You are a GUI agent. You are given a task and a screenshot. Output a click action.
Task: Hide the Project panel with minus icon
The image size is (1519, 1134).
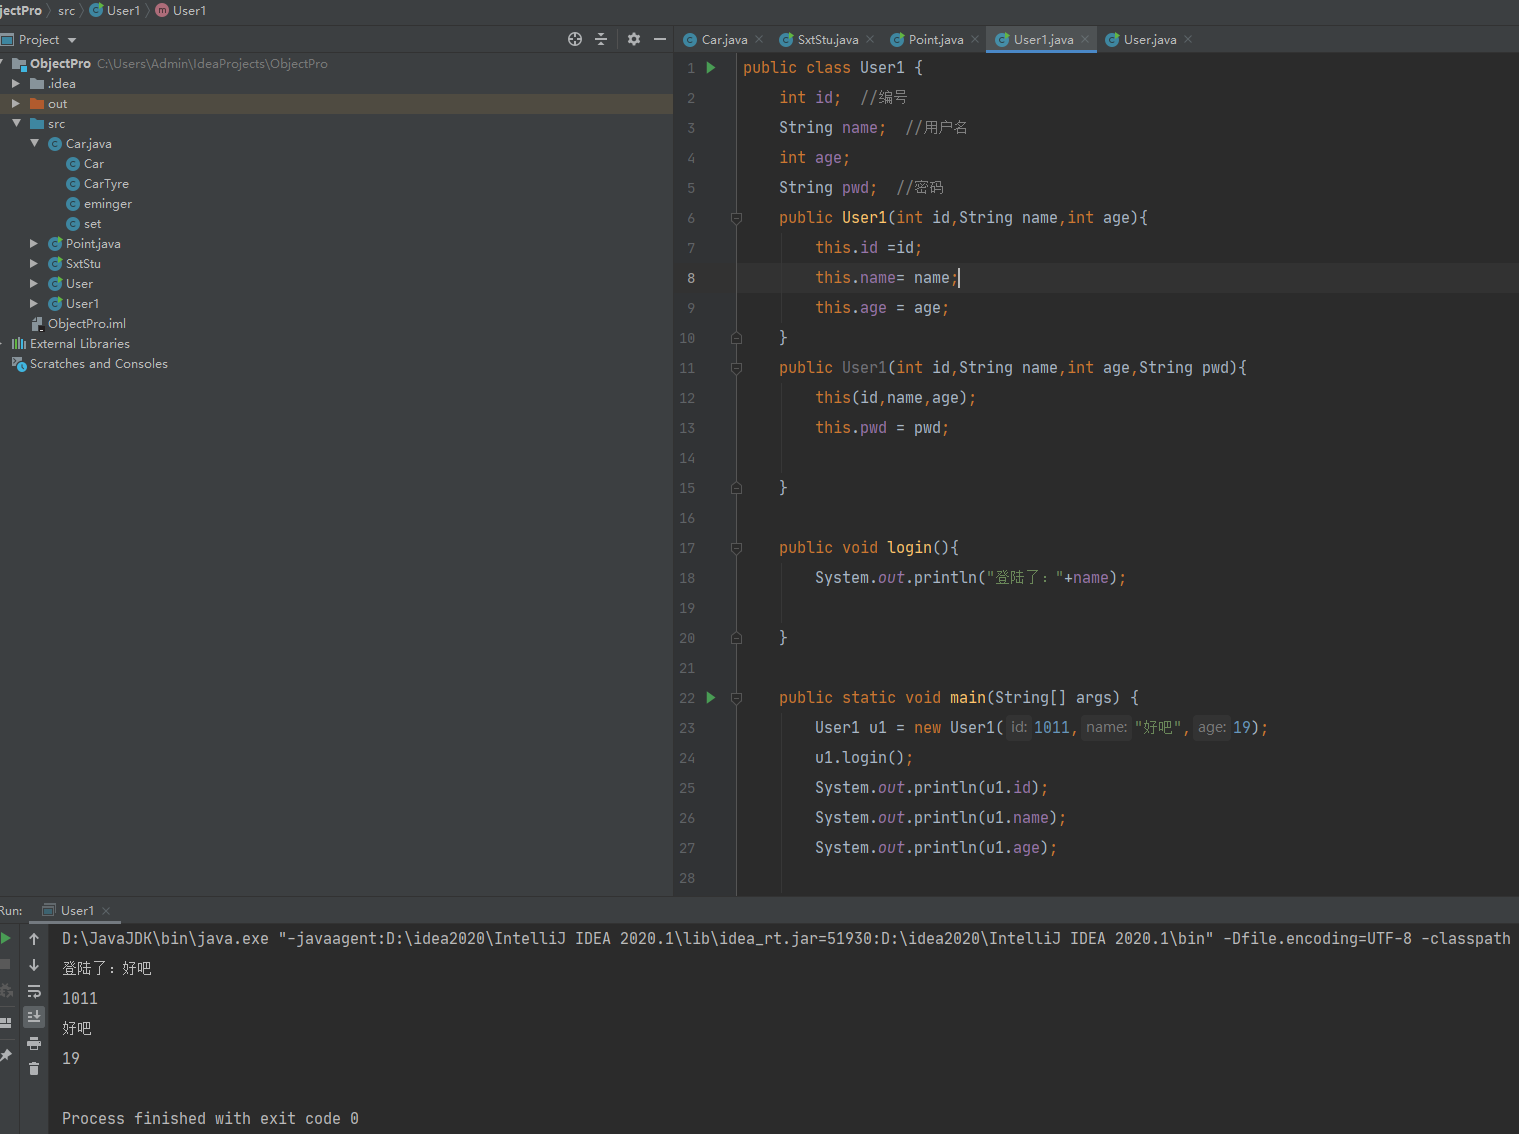pyautogui.click(x=660, y=39)
